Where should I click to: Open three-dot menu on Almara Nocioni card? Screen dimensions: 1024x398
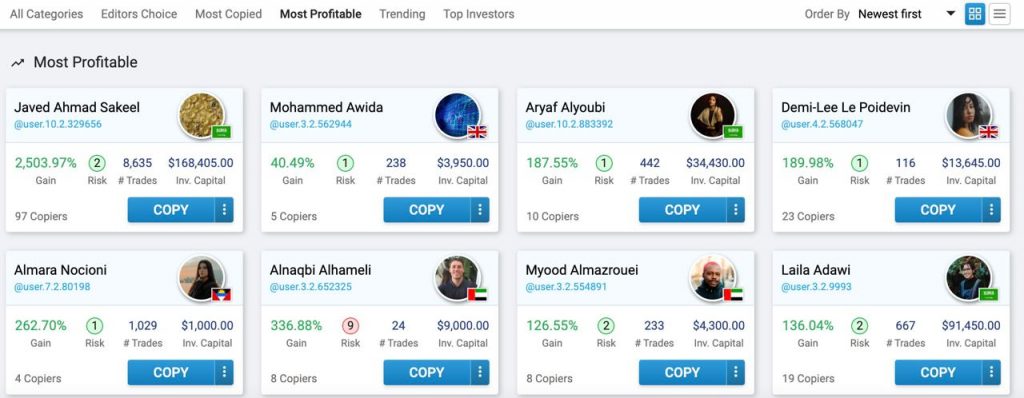click(224, 373)
